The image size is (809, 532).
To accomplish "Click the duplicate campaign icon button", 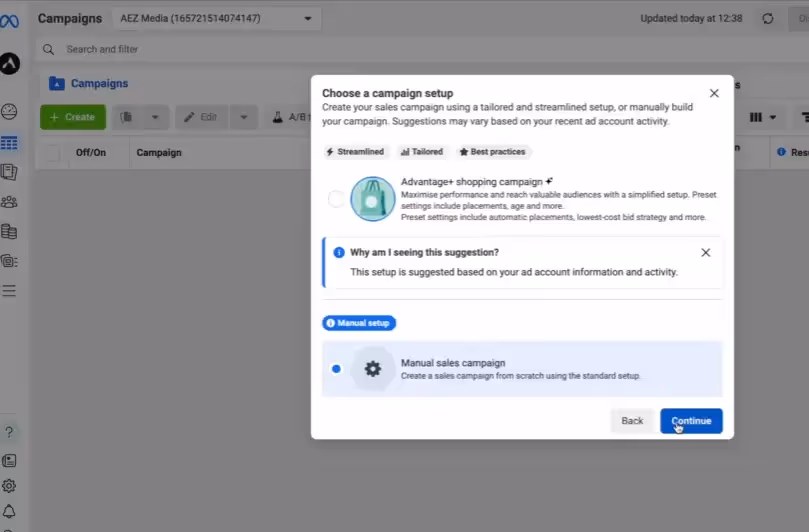I will (126, 117).
